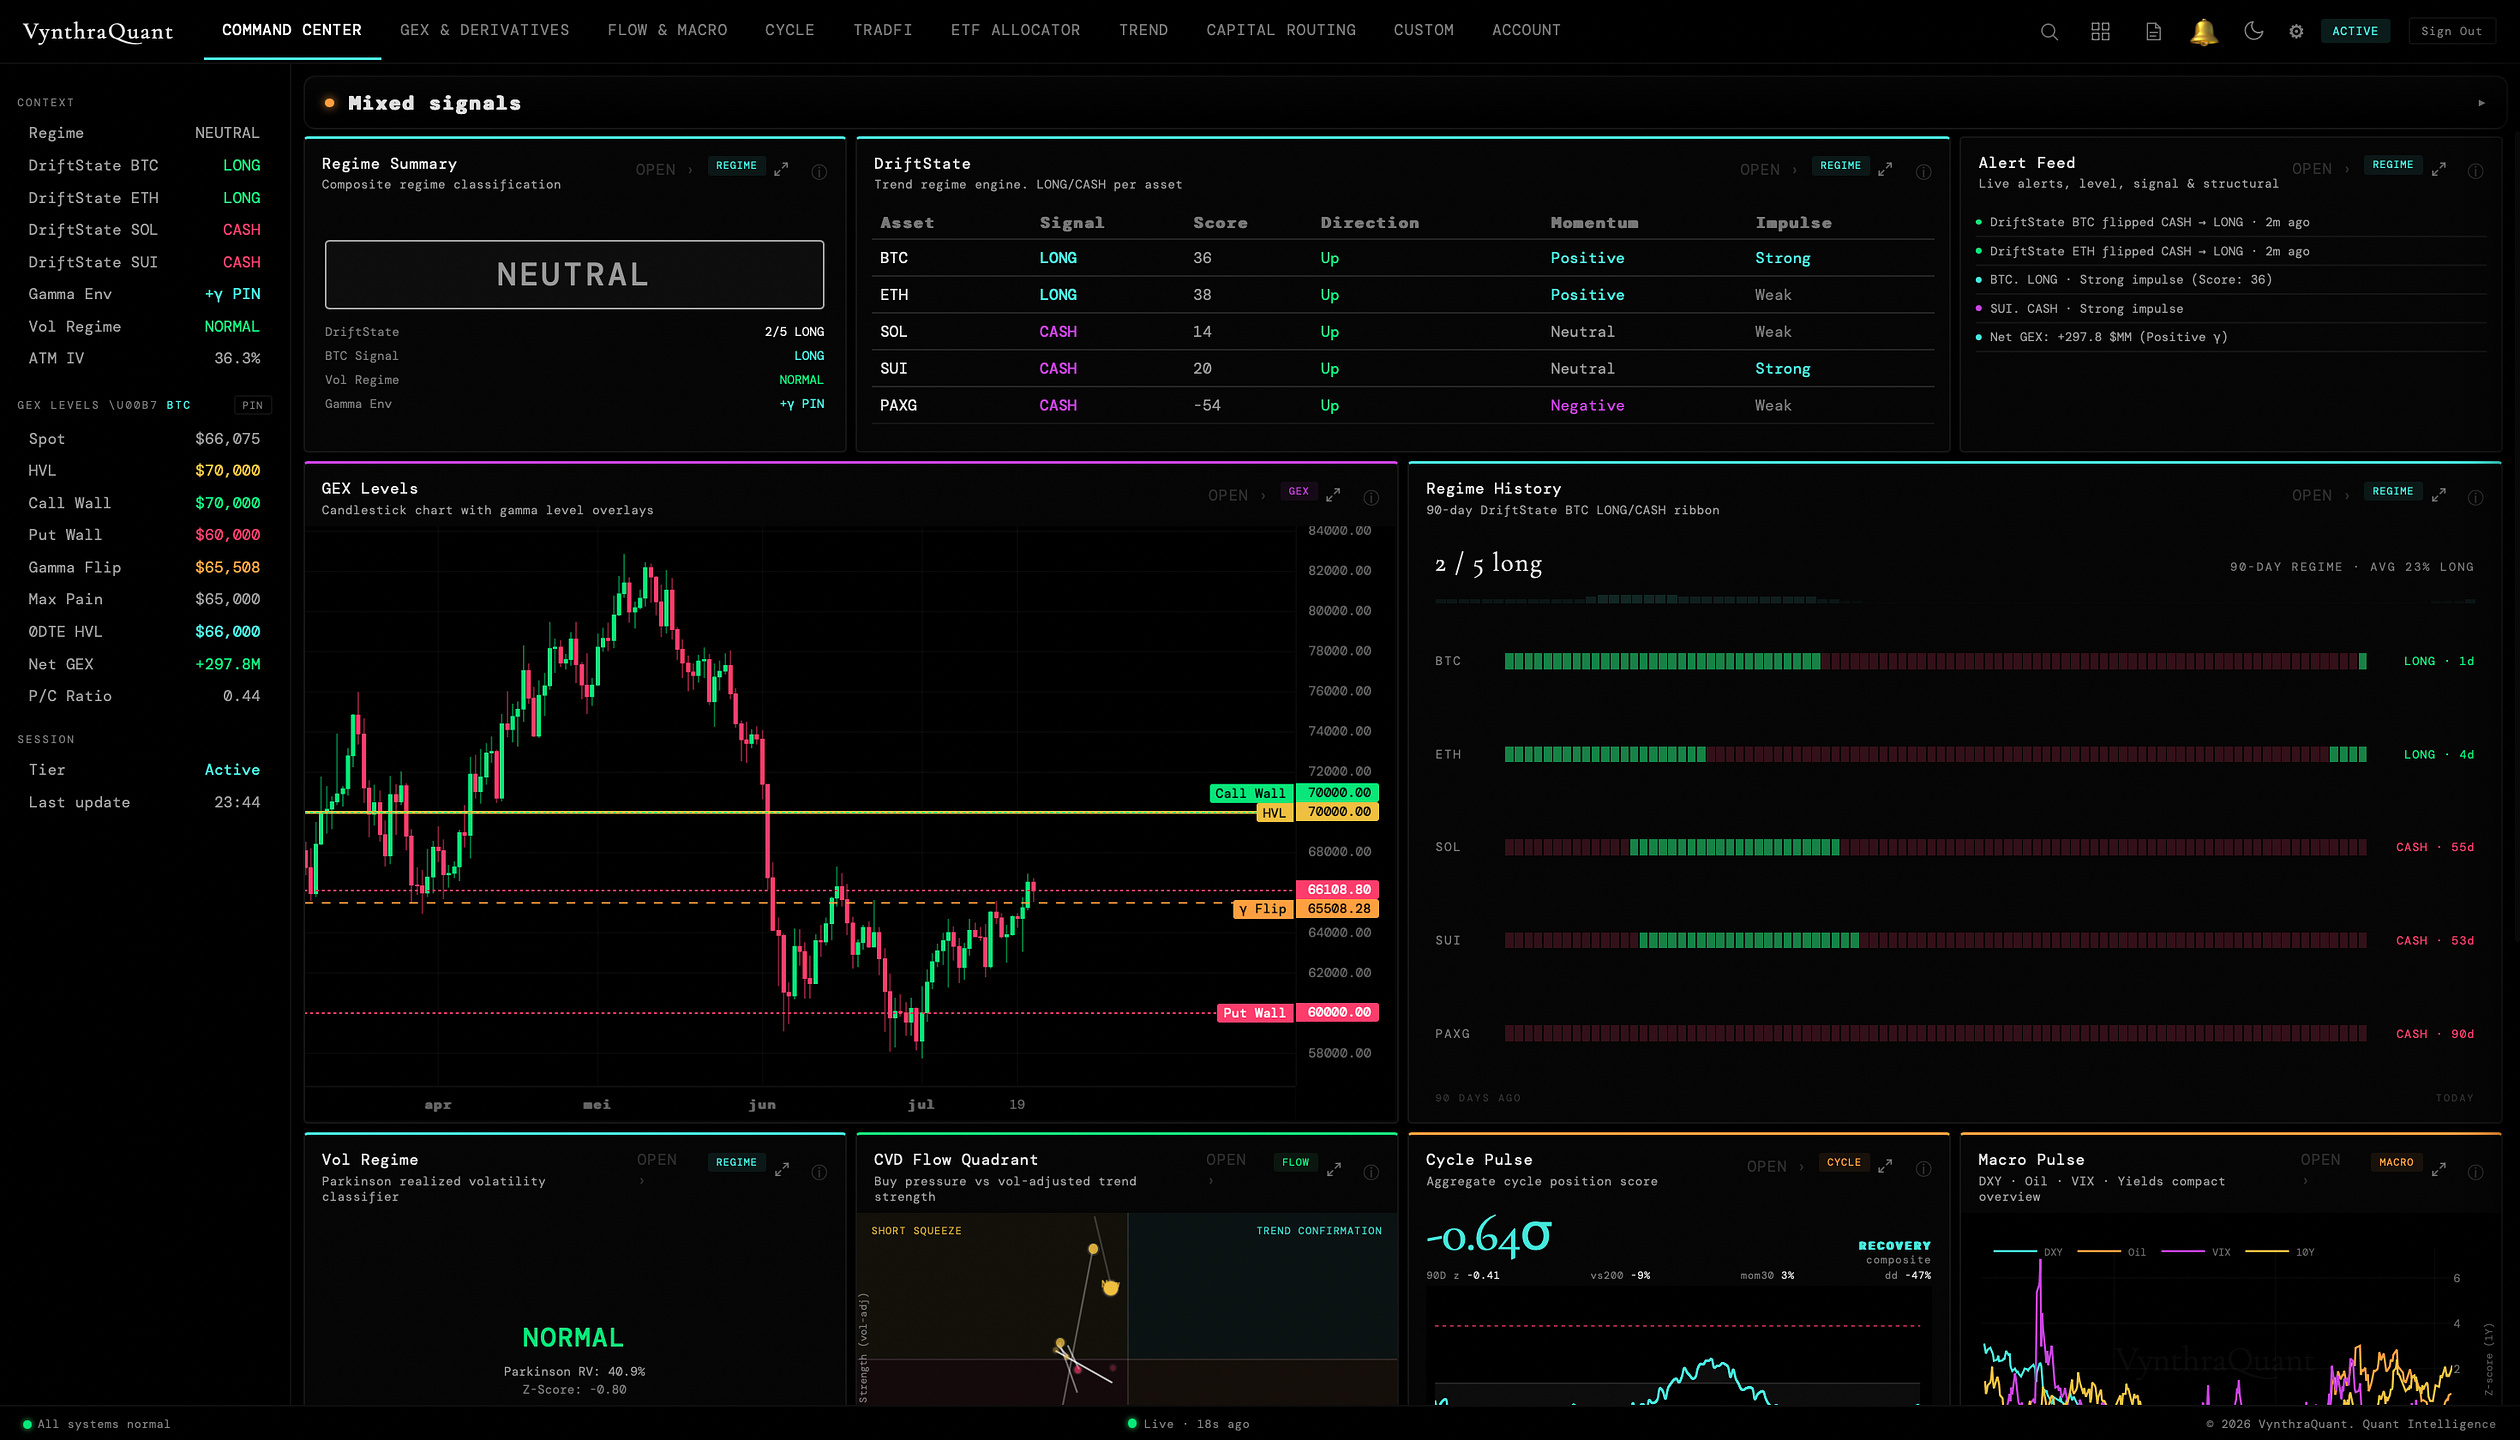Open the search icon in top bar

click(x=2049, y=31)
